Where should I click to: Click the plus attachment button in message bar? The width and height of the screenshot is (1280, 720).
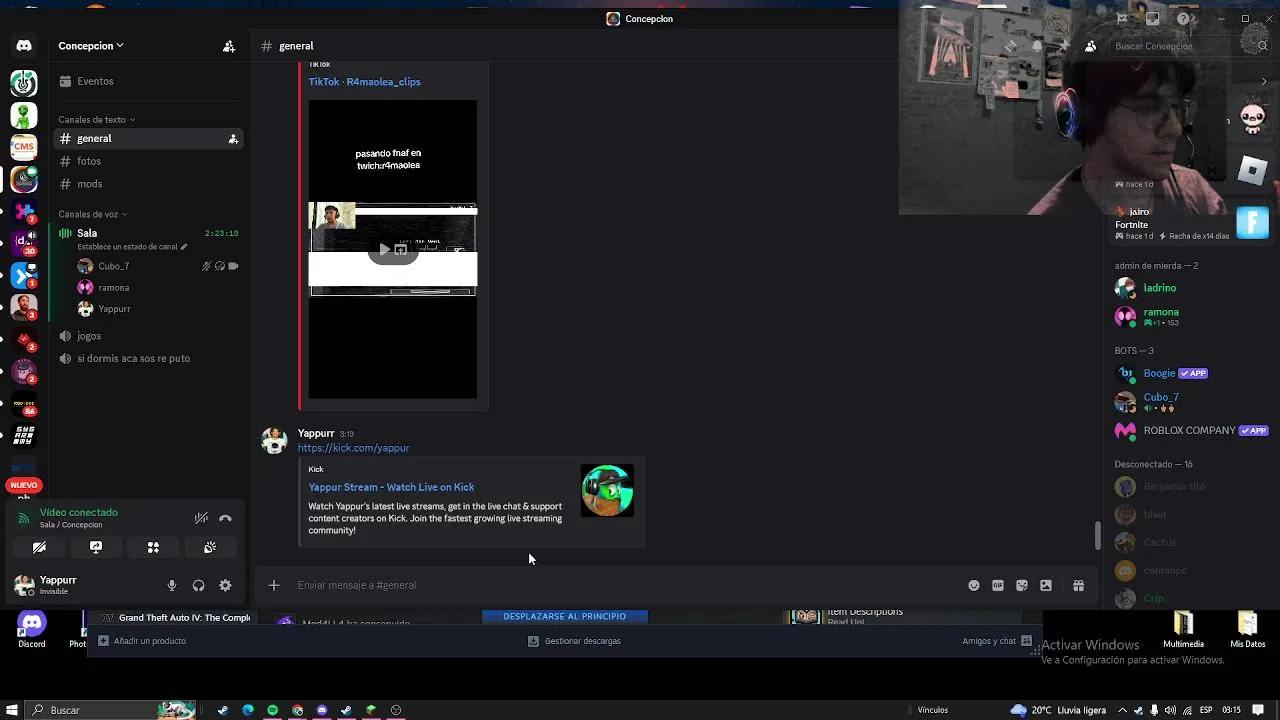274,586
